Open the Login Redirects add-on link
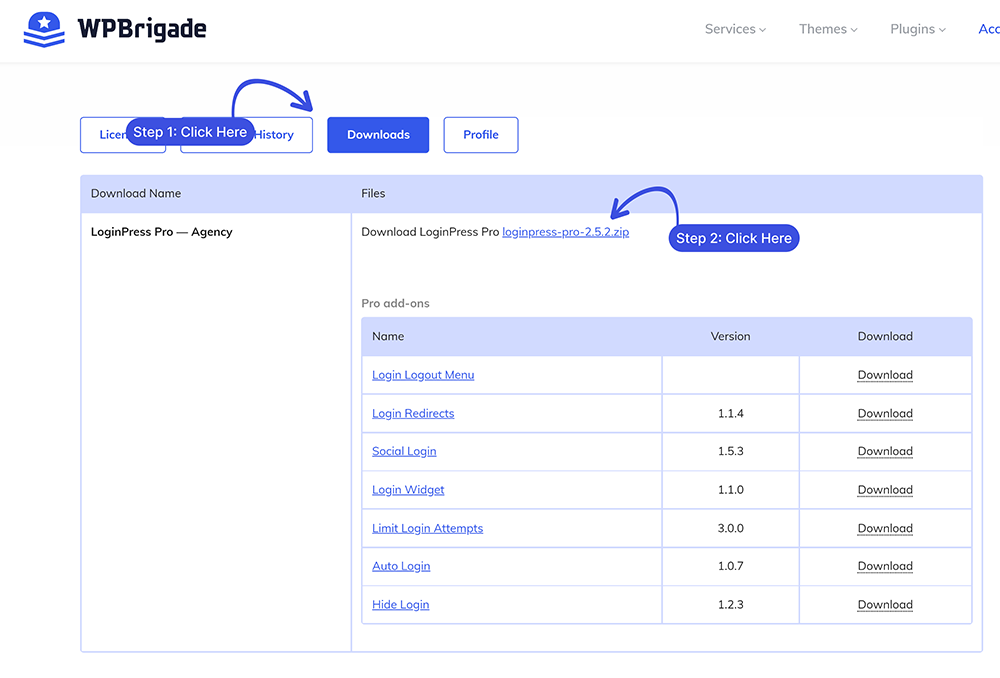Viewport: 1000px width, 678px height. click(413, 413)
